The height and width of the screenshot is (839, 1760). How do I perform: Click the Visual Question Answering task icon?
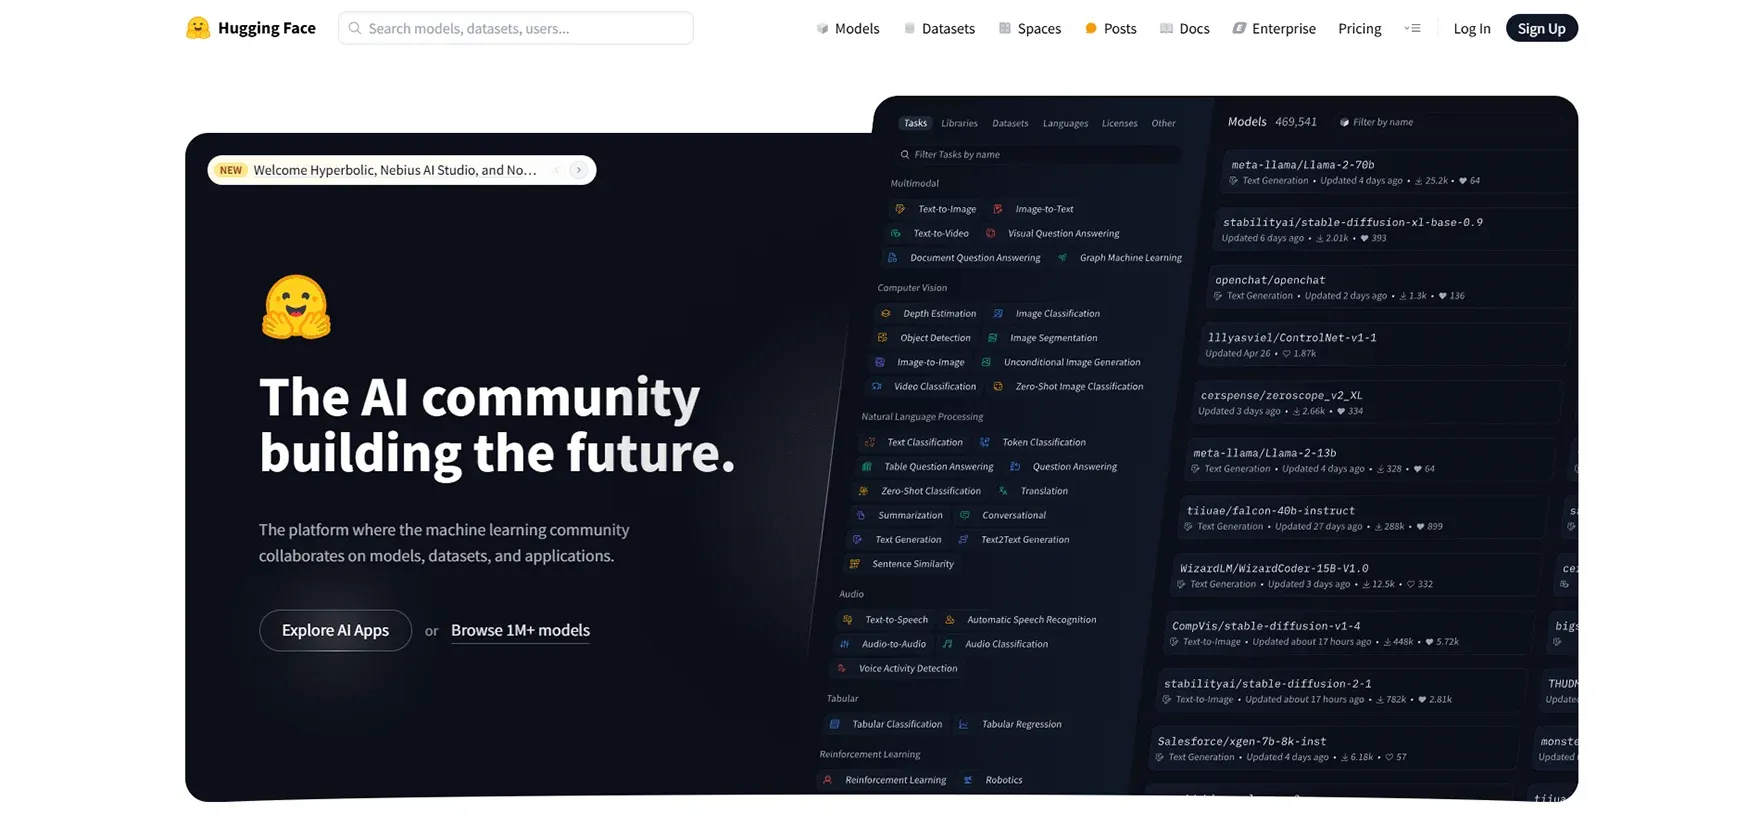[990, 233]
